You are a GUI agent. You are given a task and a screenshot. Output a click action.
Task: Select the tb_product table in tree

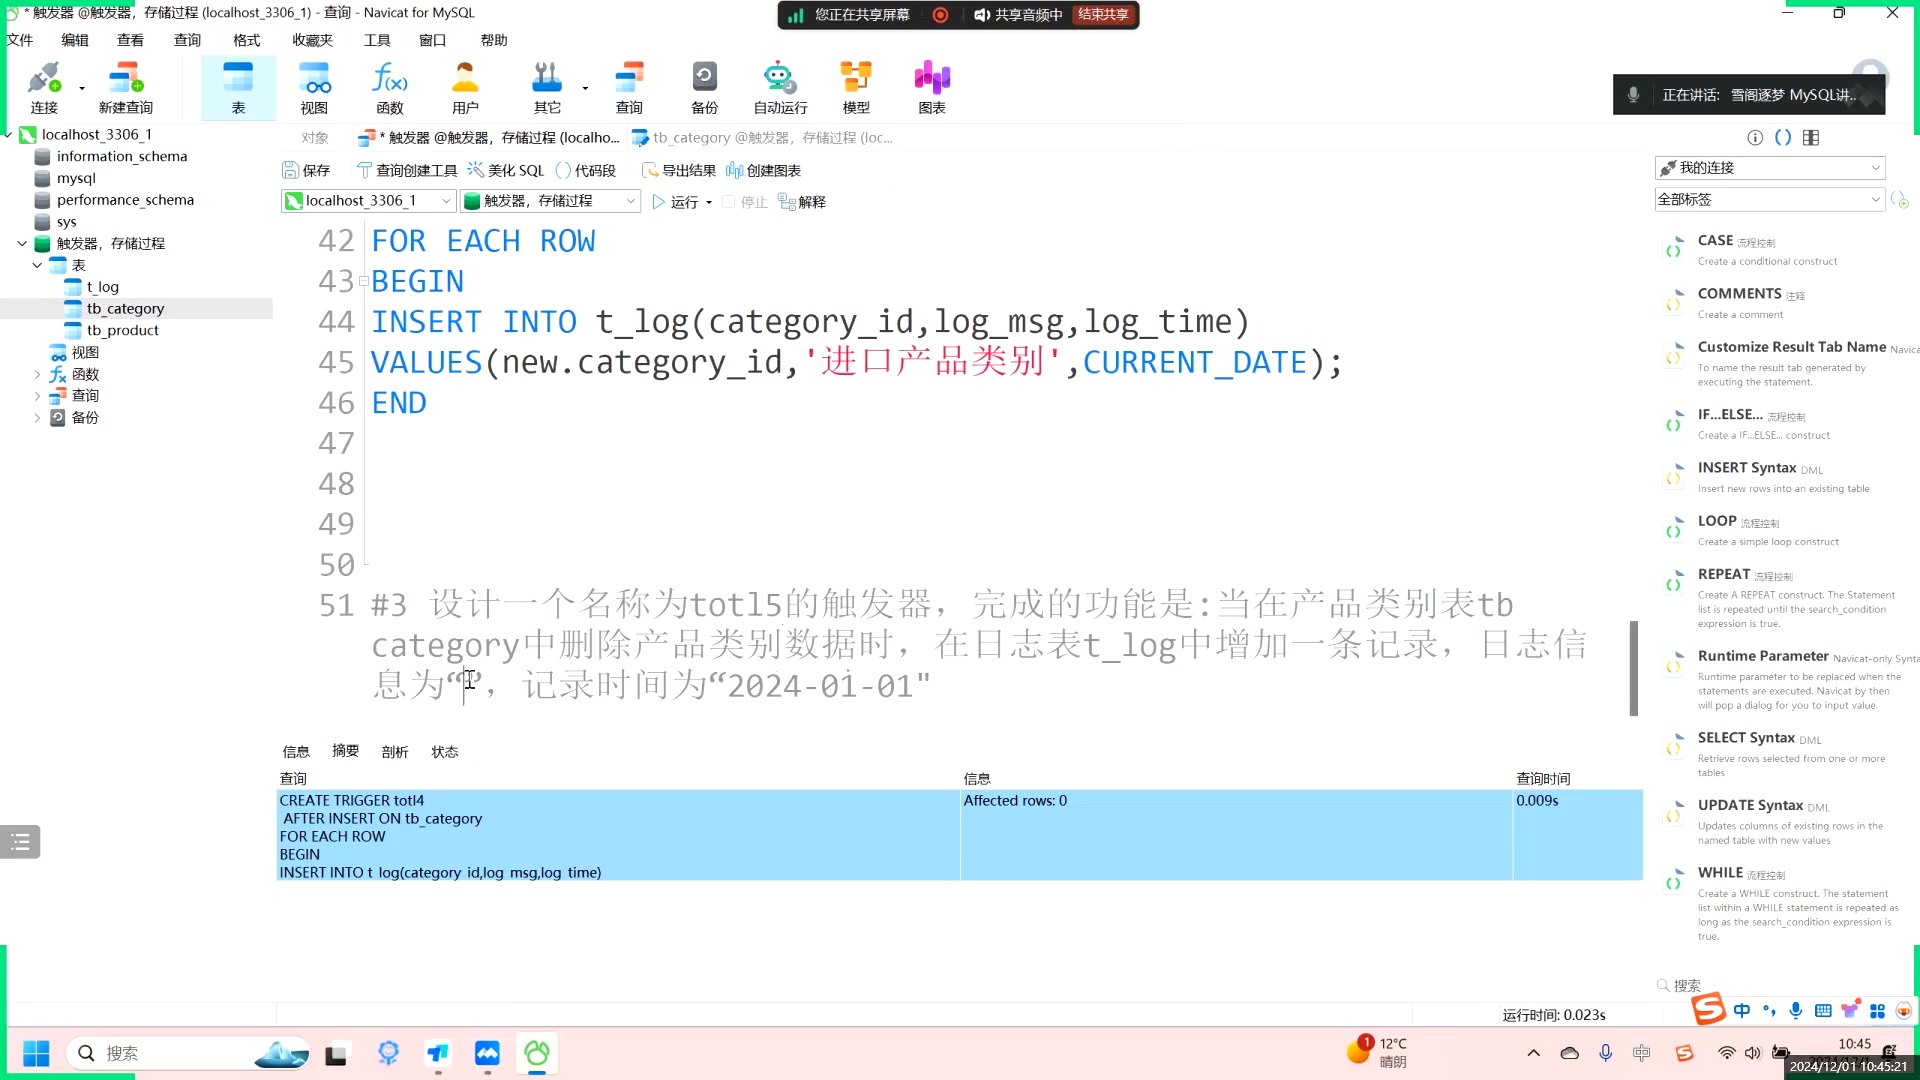click(x=122, y=330)
